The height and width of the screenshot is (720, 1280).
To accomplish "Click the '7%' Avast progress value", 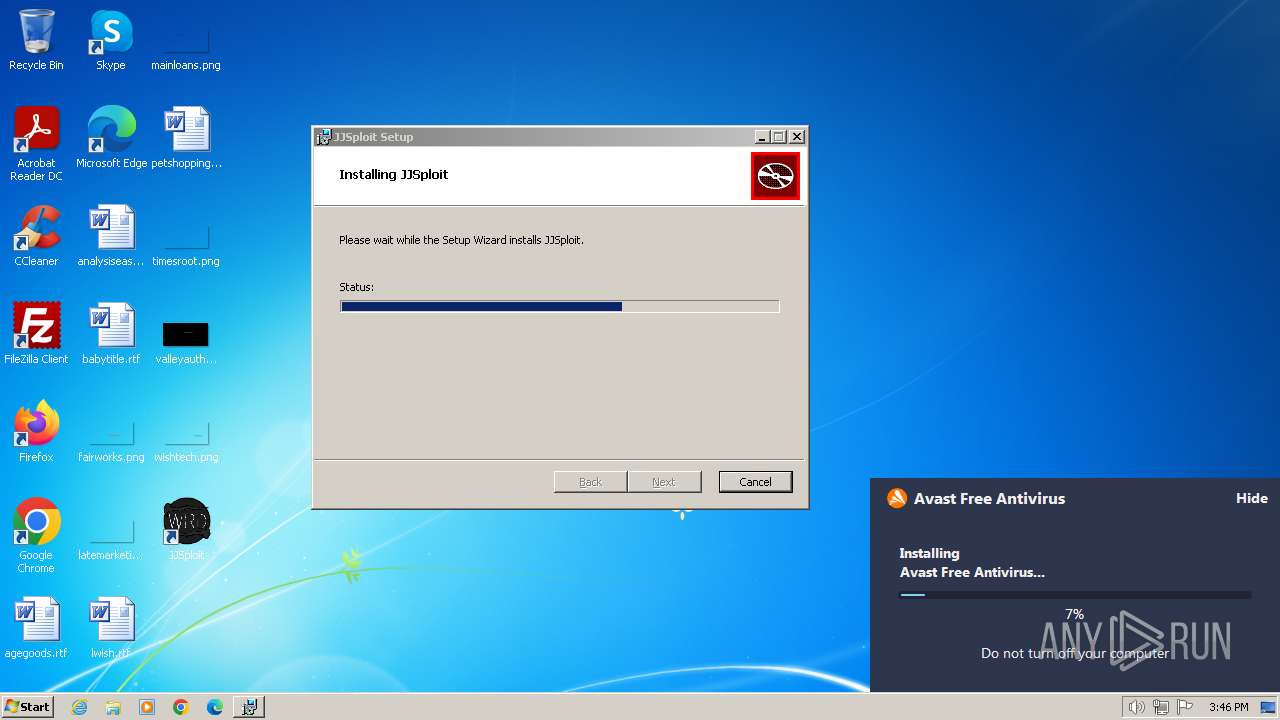I will (x=1075, y=614).
